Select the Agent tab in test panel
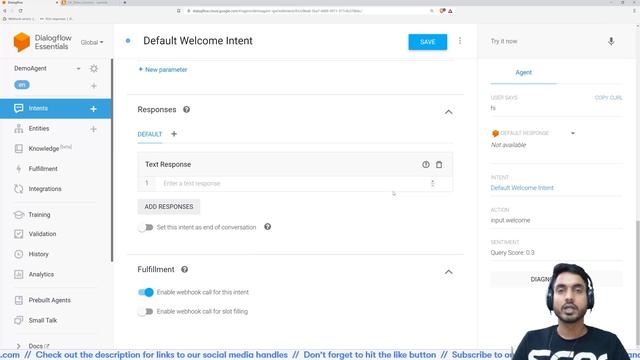The height and width of the screenshot is (360, 640). point(524,72)
